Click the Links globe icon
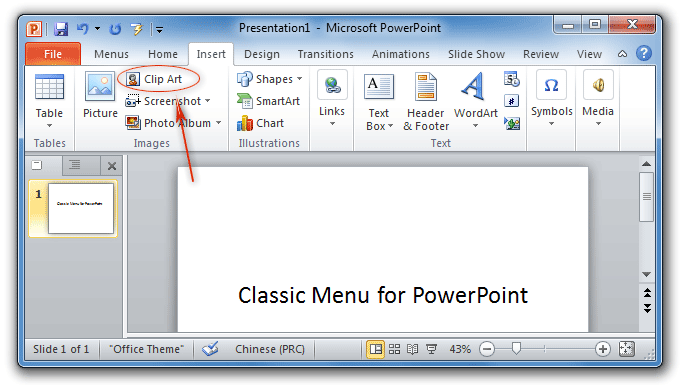The height and width of the screenshot is (385, 689). click(x=333, y=85)
